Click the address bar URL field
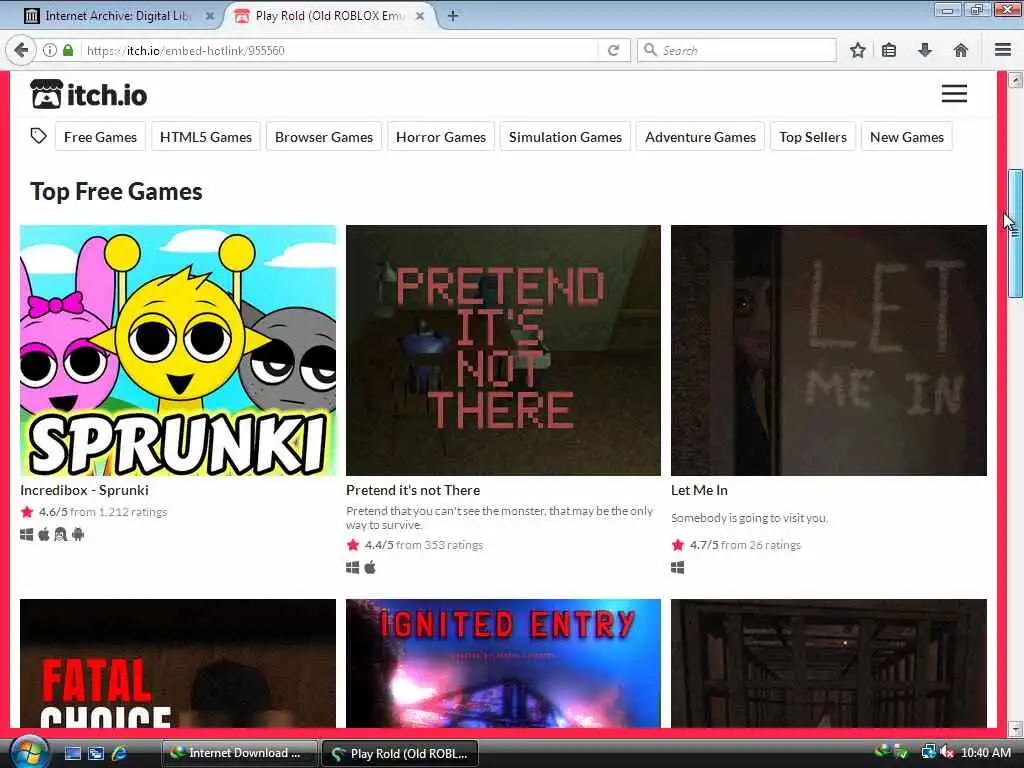This screenshot has height=768, width=1024. pyautogui.click(x=340, y=50)
